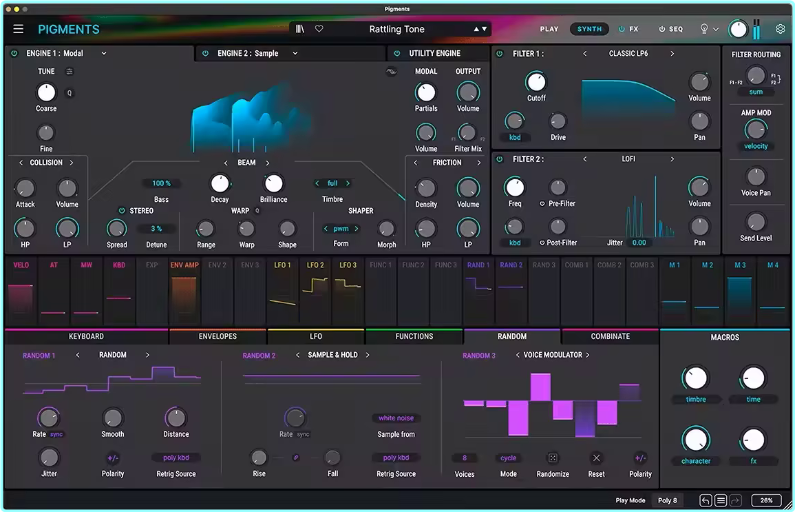Select previous Collision type arrow
The width and height of the screenshot is (795, 512).
[x=21, y=163]
